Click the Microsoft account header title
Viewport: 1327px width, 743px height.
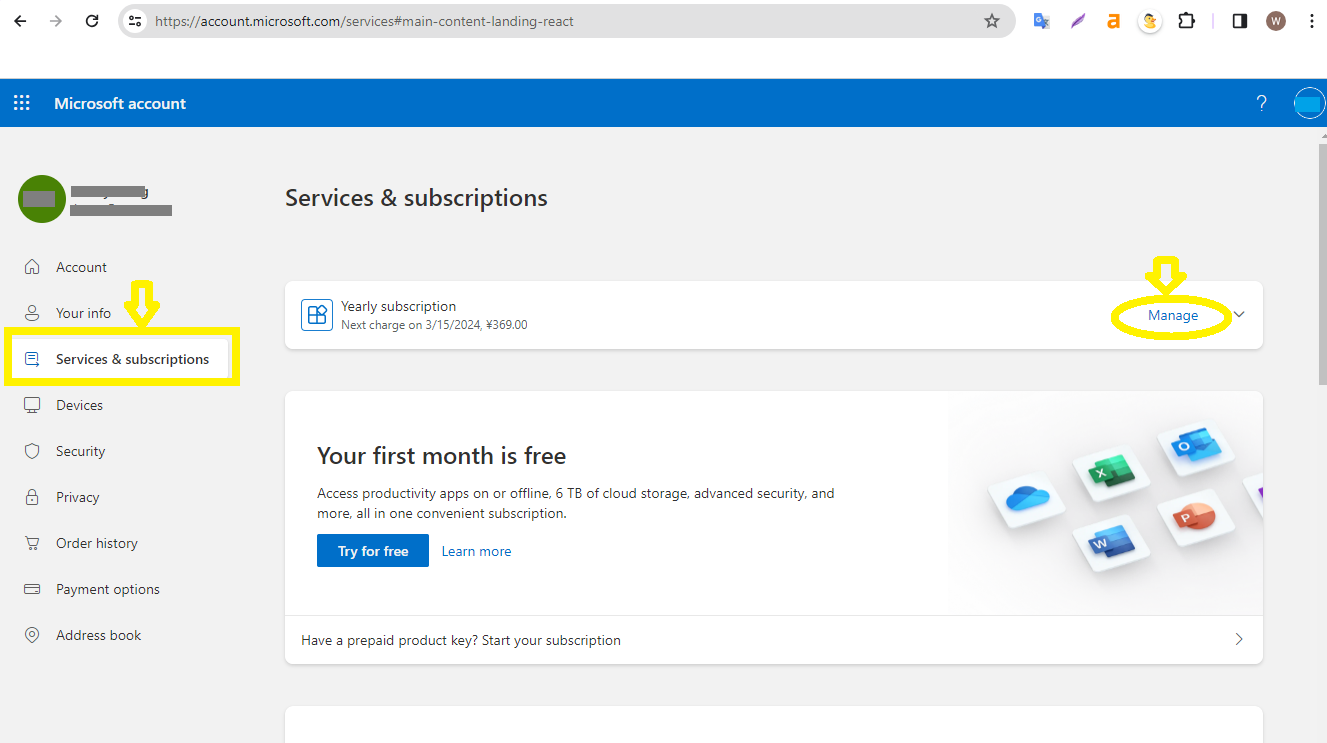tap(120, 103)
